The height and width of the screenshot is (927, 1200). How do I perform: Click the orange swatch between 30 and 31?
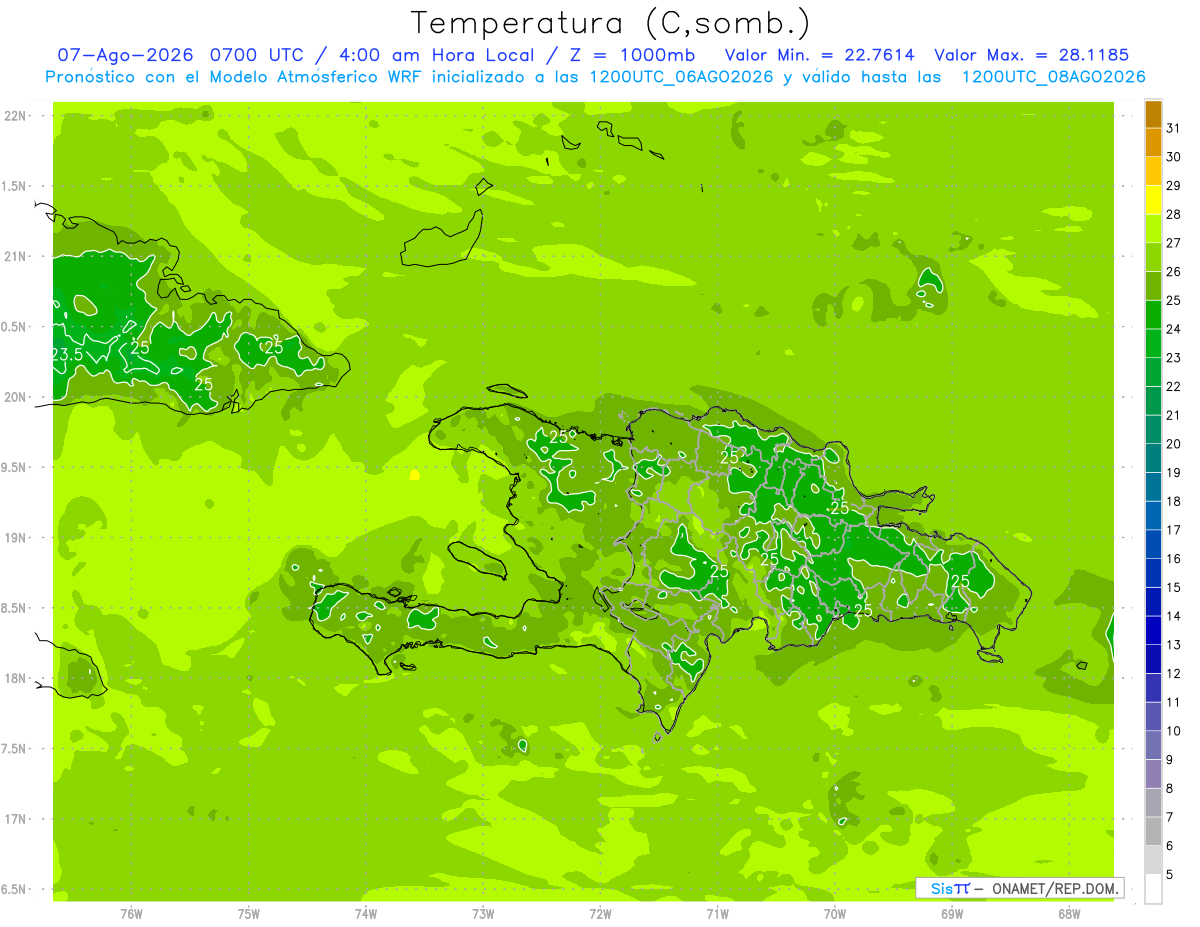[x=1153, y=142]
